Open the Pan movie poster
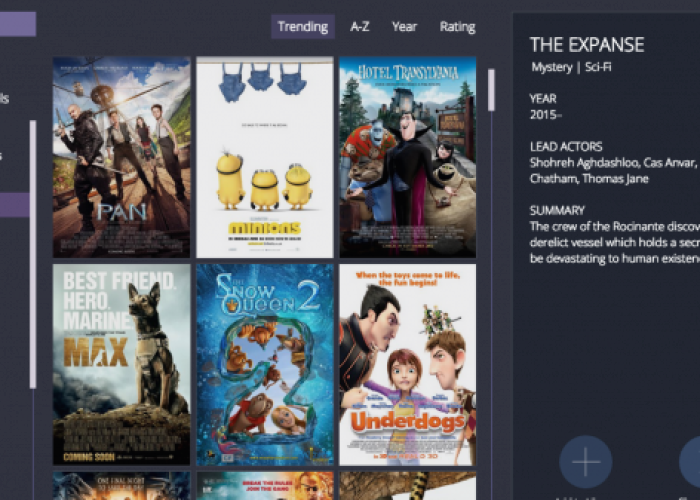The height and width of the screenshot is (500, 700). (x=121, y=157)
